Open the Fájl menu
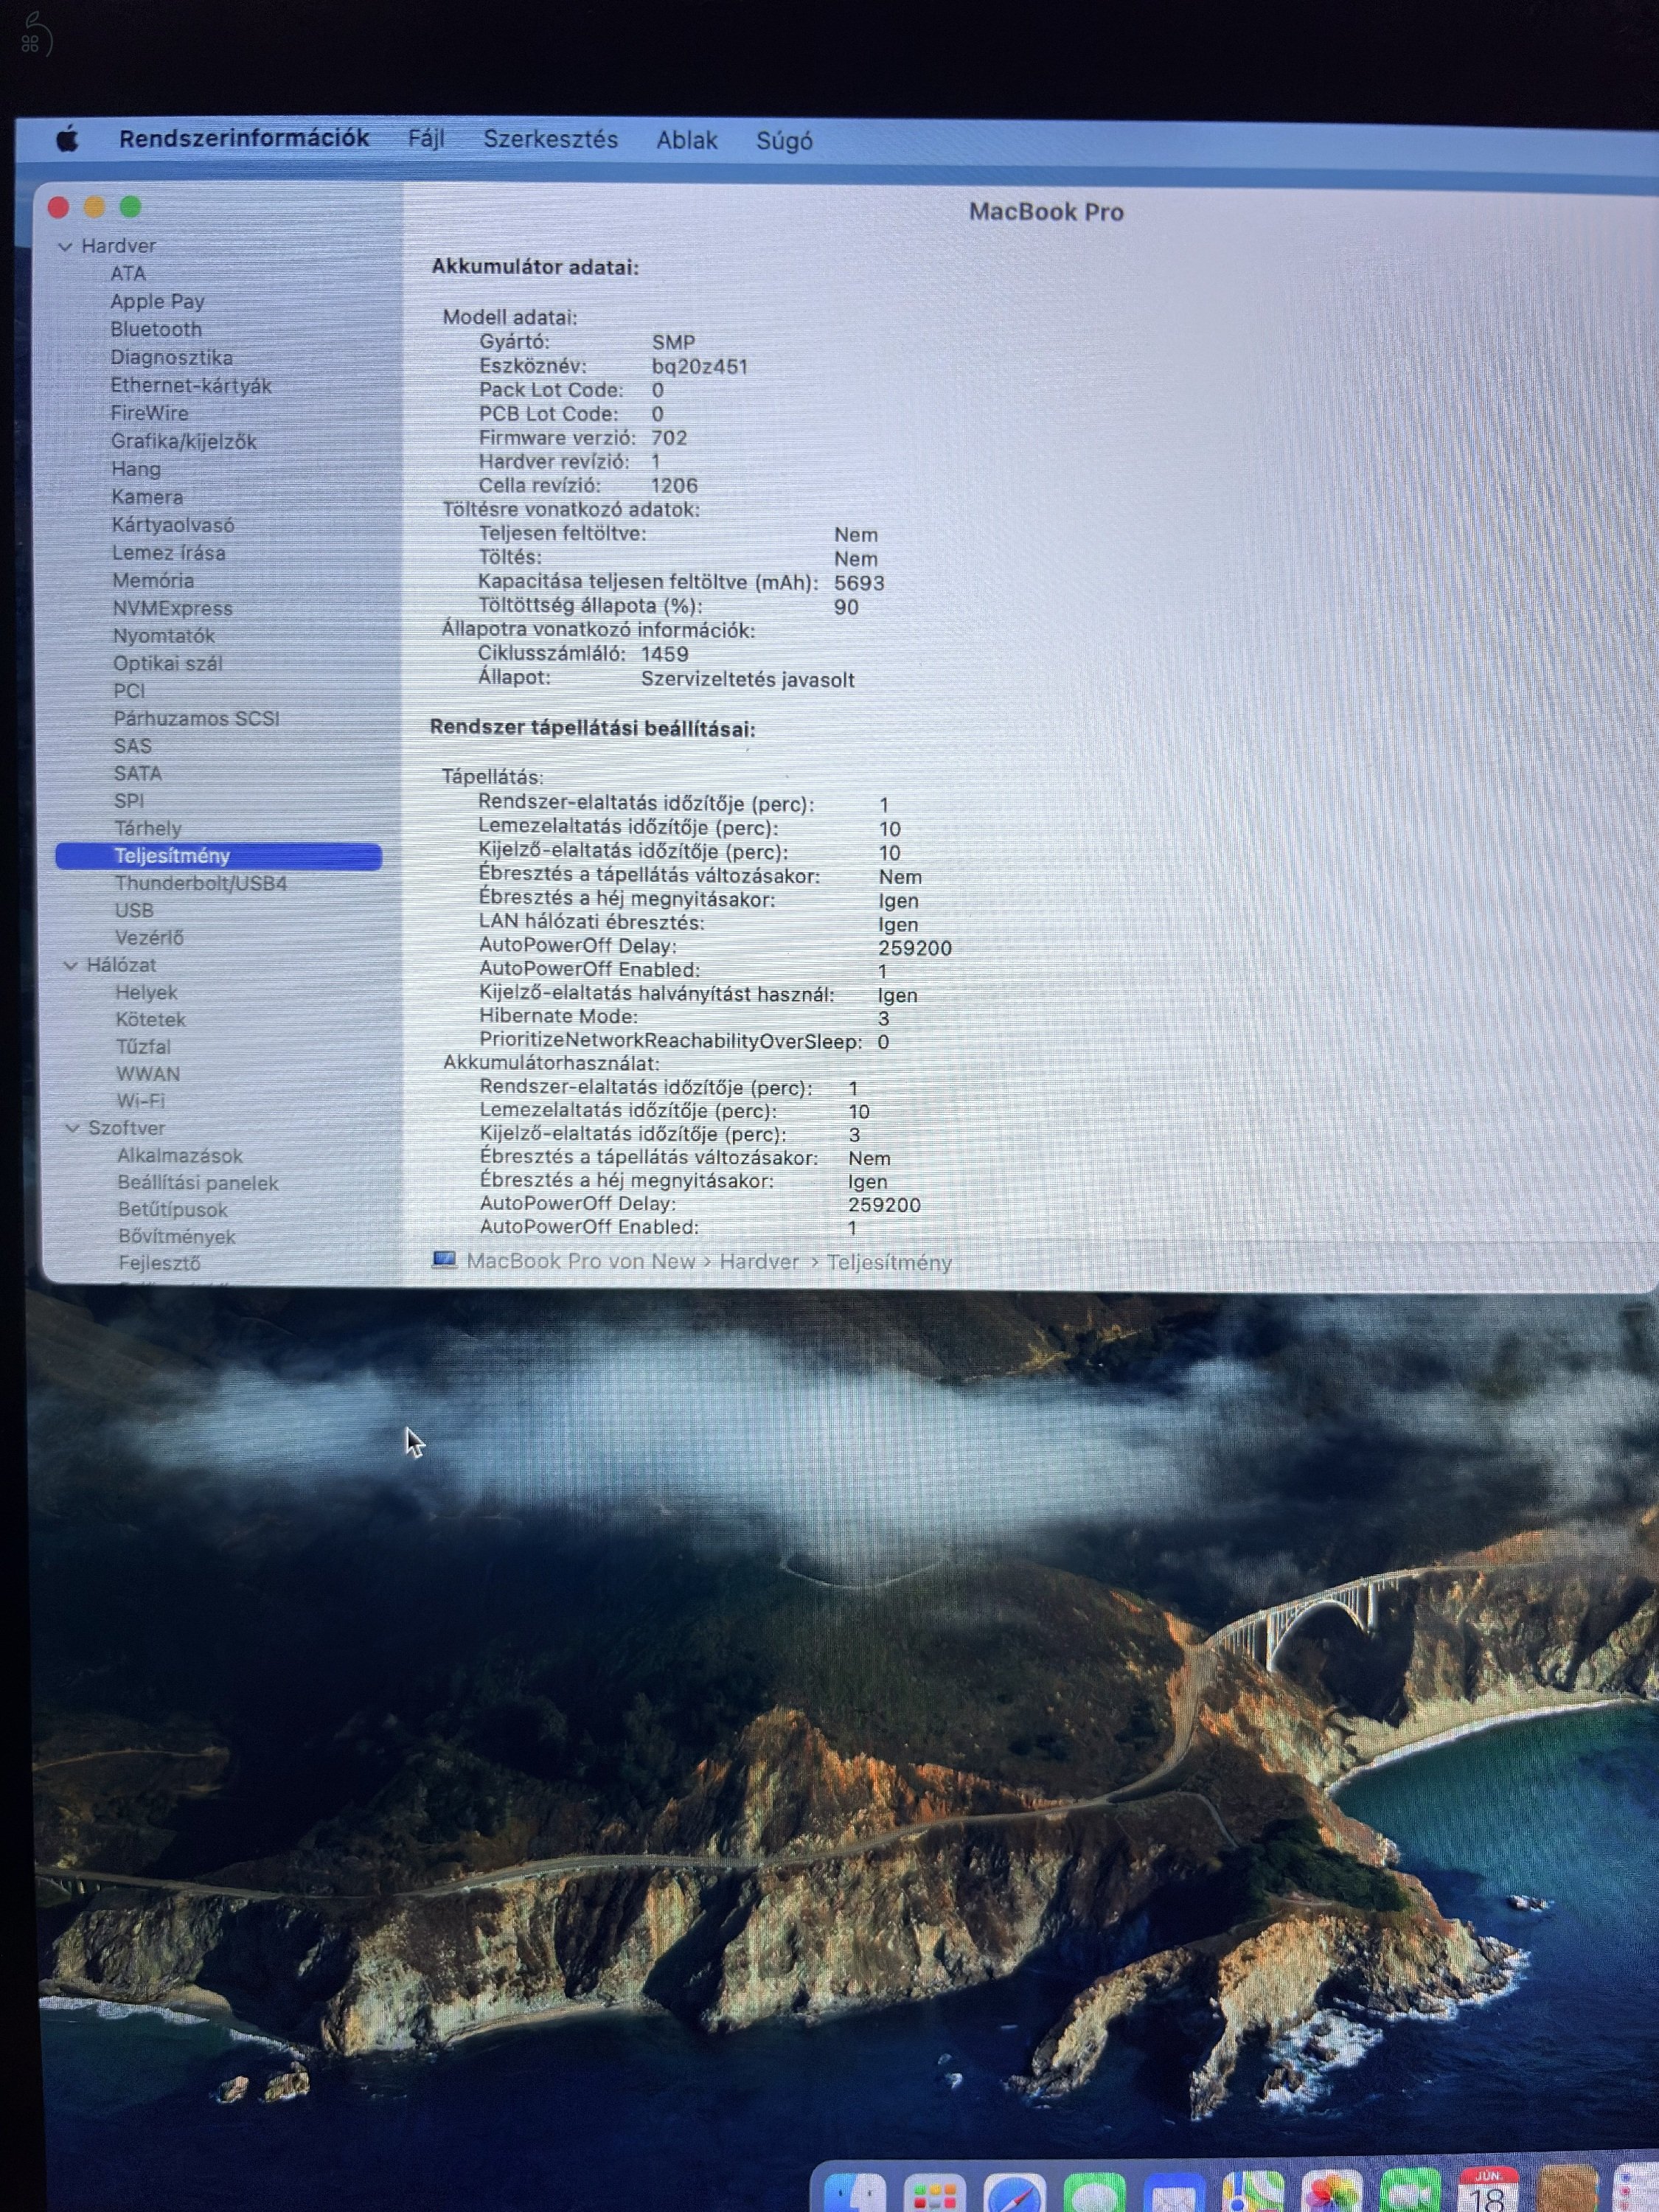1659x2212 pixels. 426,139
